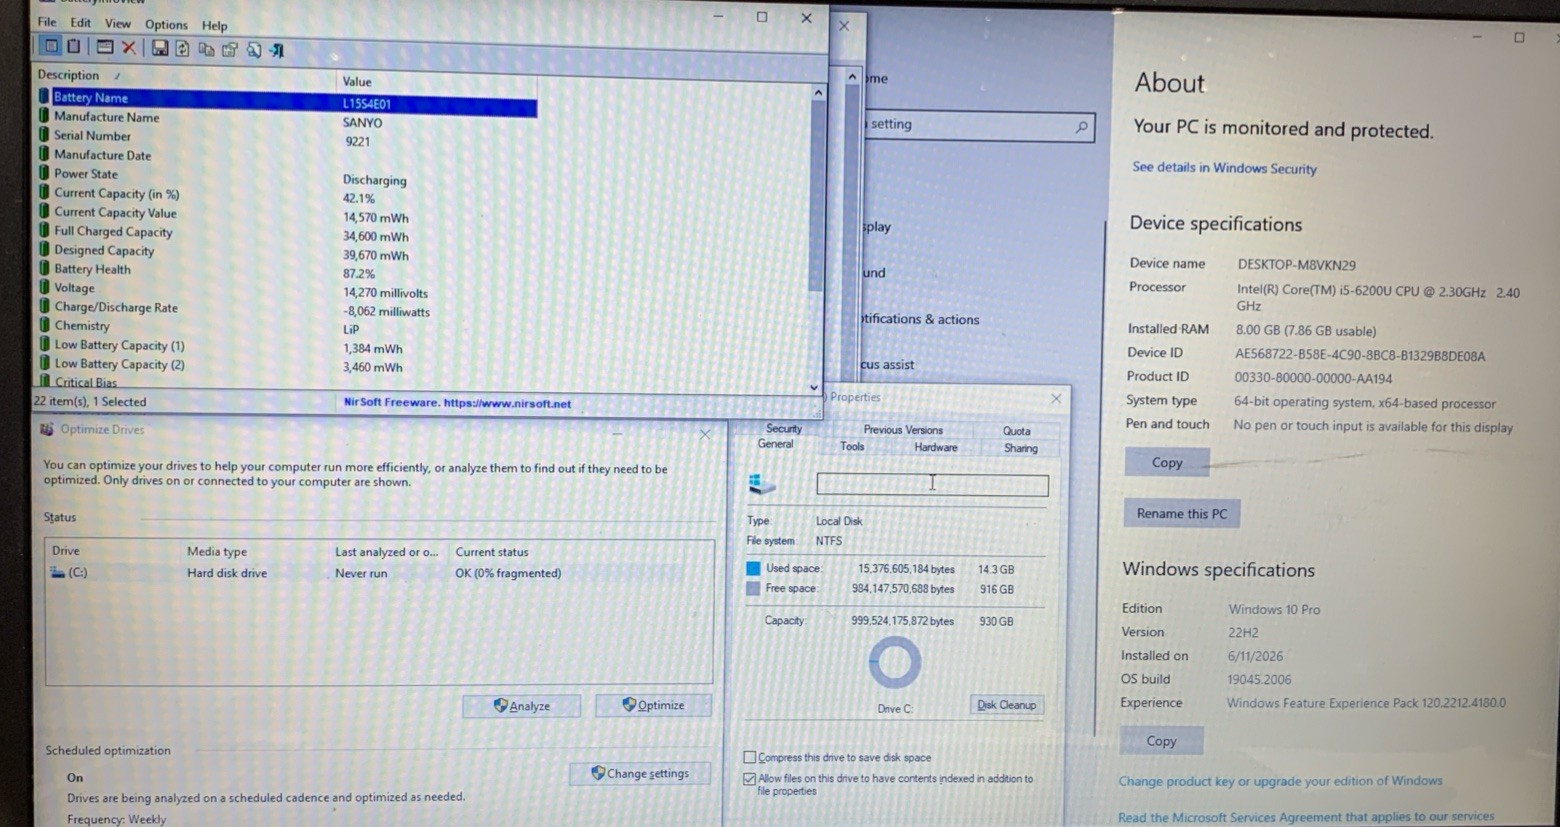Click battery icon beside Low Battery Capacity (1)
The width and height of the screenshot is (1560, 827).
click(x=44, y=344)
